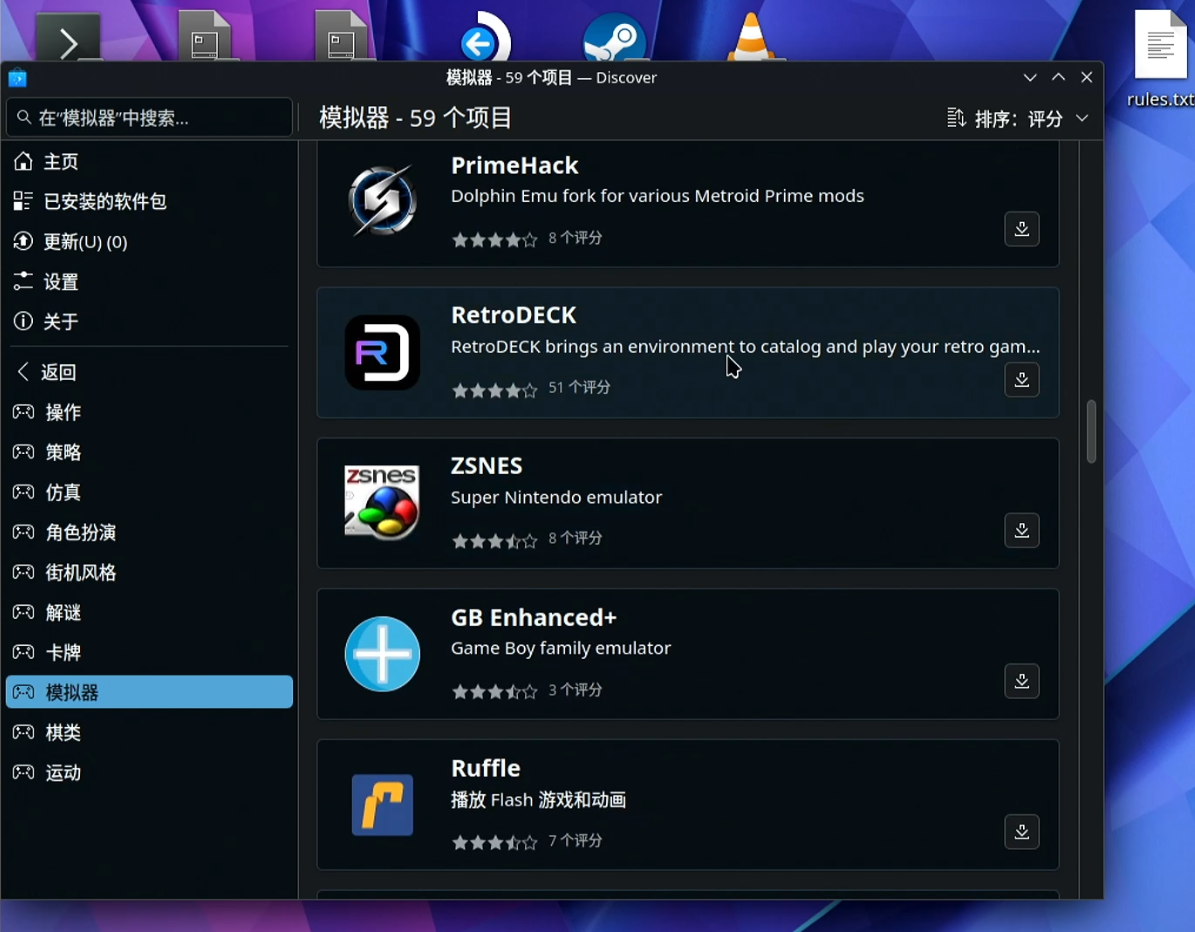Open the RetroDECK app logo

point(382,352)
